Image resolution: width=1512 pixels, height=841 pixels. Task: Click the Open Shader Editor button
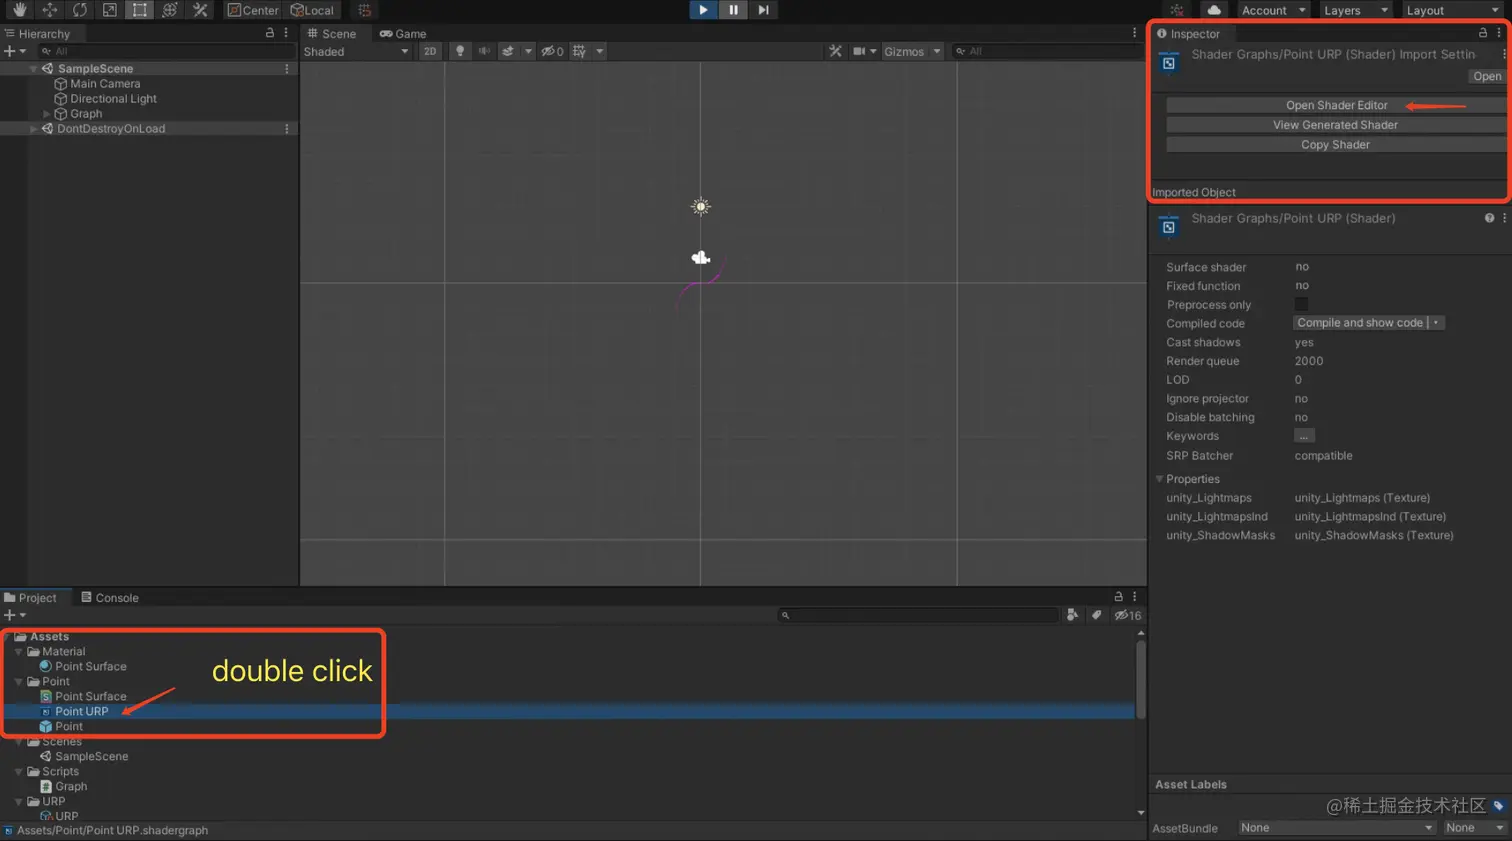click(1336, 105)
